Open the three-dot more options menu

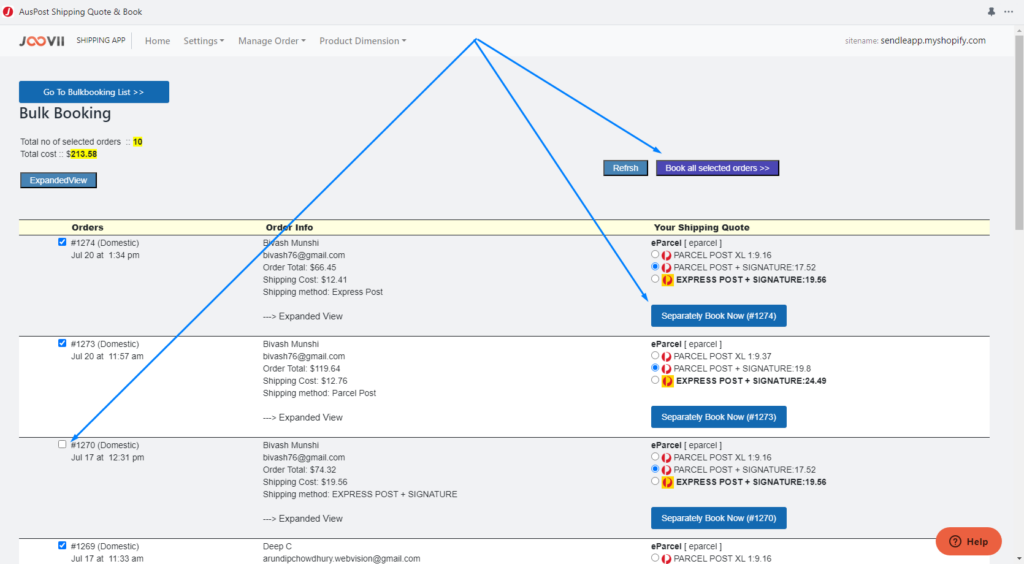1009,12
